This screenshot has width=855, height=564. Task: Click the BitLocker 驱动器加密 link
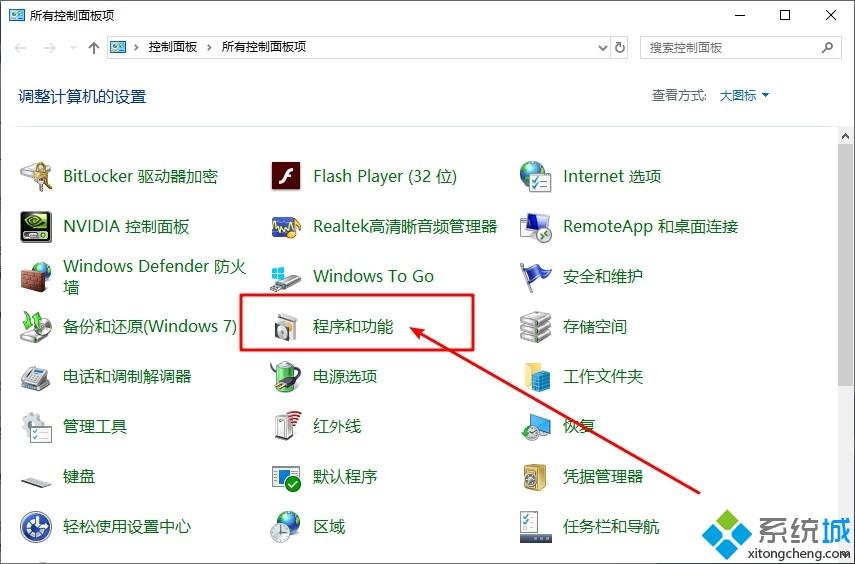click(x=141, y=176)
